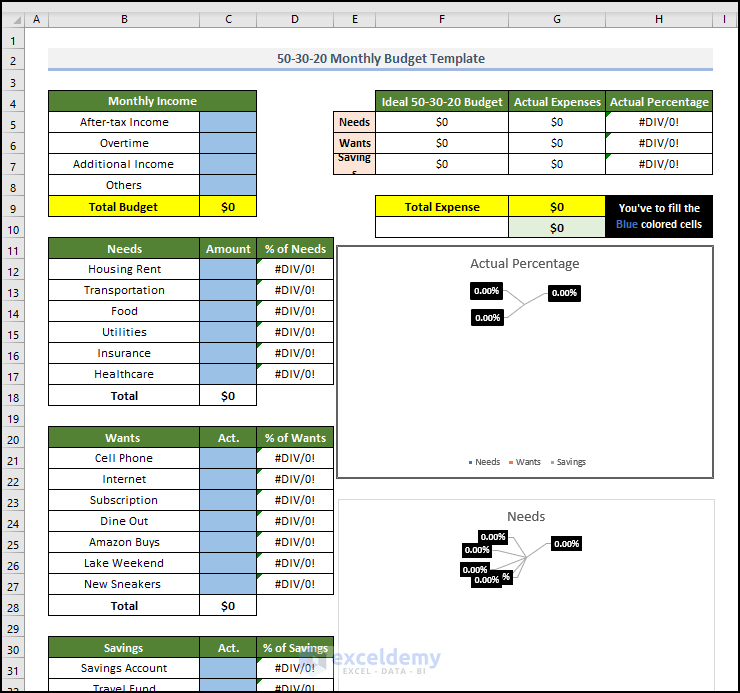Click the yellow Total Expense $0 value cell
The height and width of the screenshot is (693, 740).
point(557,207)
